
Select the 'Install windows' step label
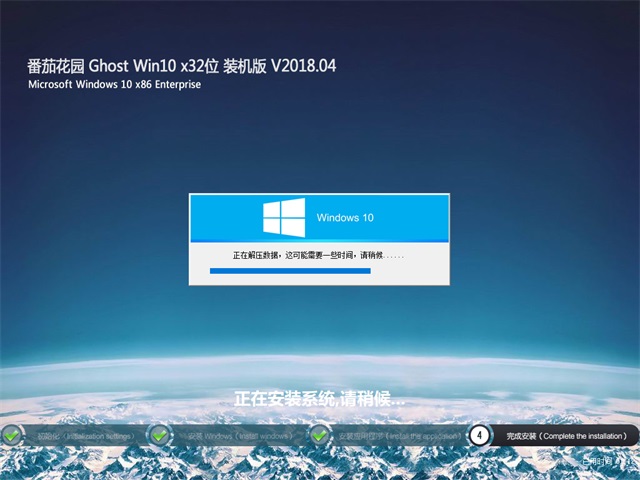(241, 436)
